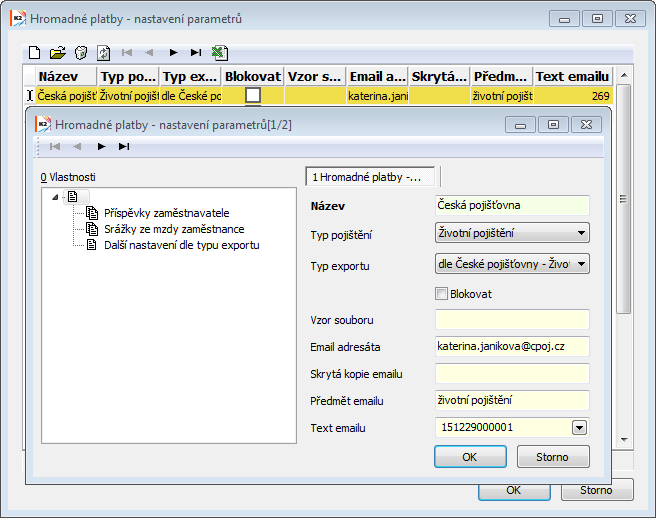The width and height of the screenshot is (656, 518).
Task: Close the outer Hromadné platby window
Action: point(630,19)
